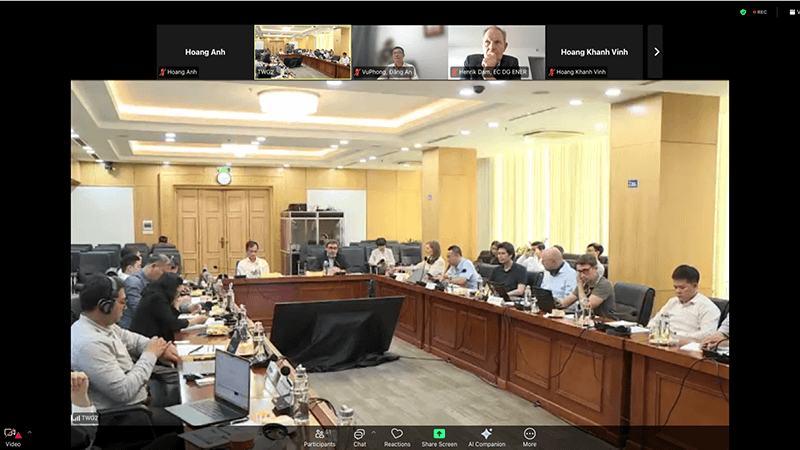This screenshot has height=450, width=800.
Task: Click the muted mic icon on Hoang Anh's tile
Action: (x=162, y=72)
